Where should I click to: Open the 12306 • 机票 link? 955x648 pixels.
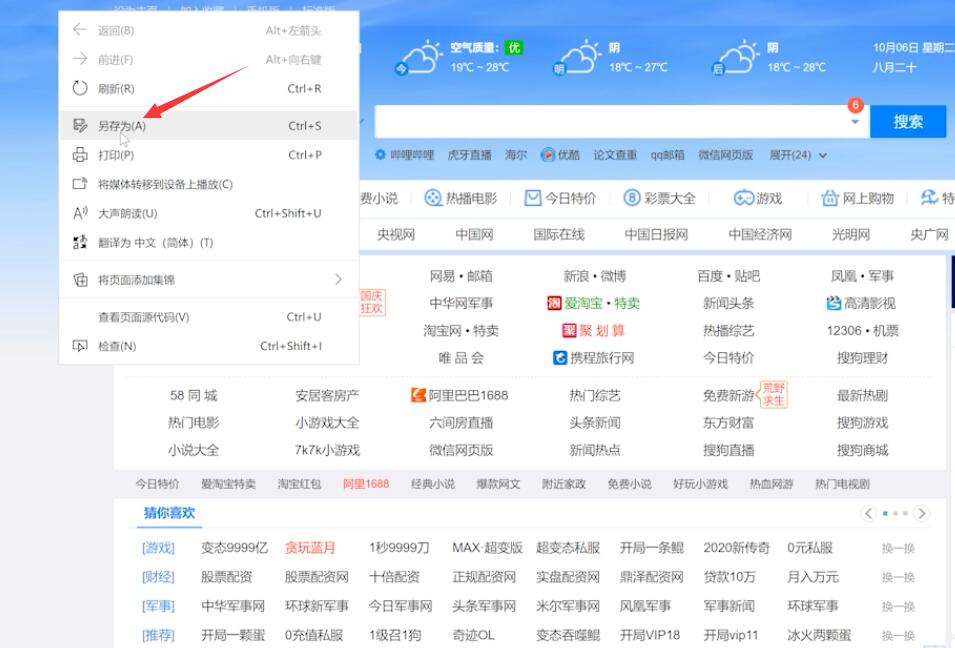(862, 331)
